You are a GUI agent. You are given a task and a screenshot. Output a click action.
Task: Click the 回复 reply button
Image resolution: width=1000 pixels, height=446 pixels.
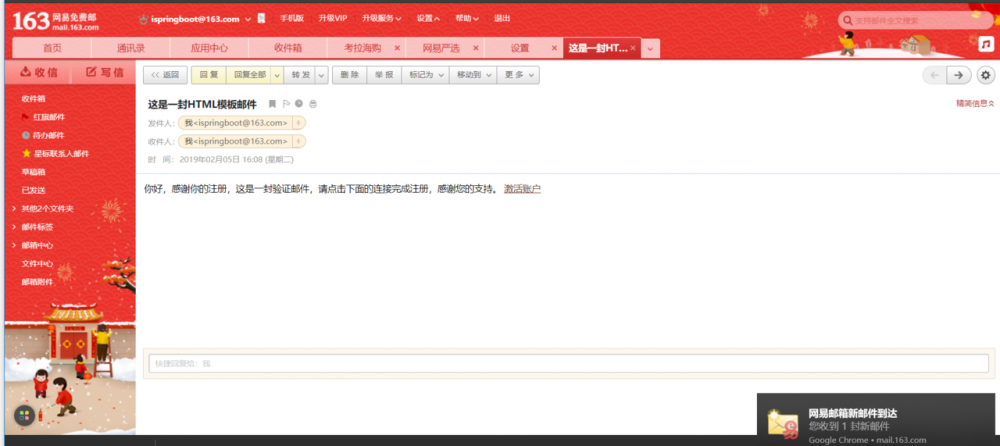[209, 75]
